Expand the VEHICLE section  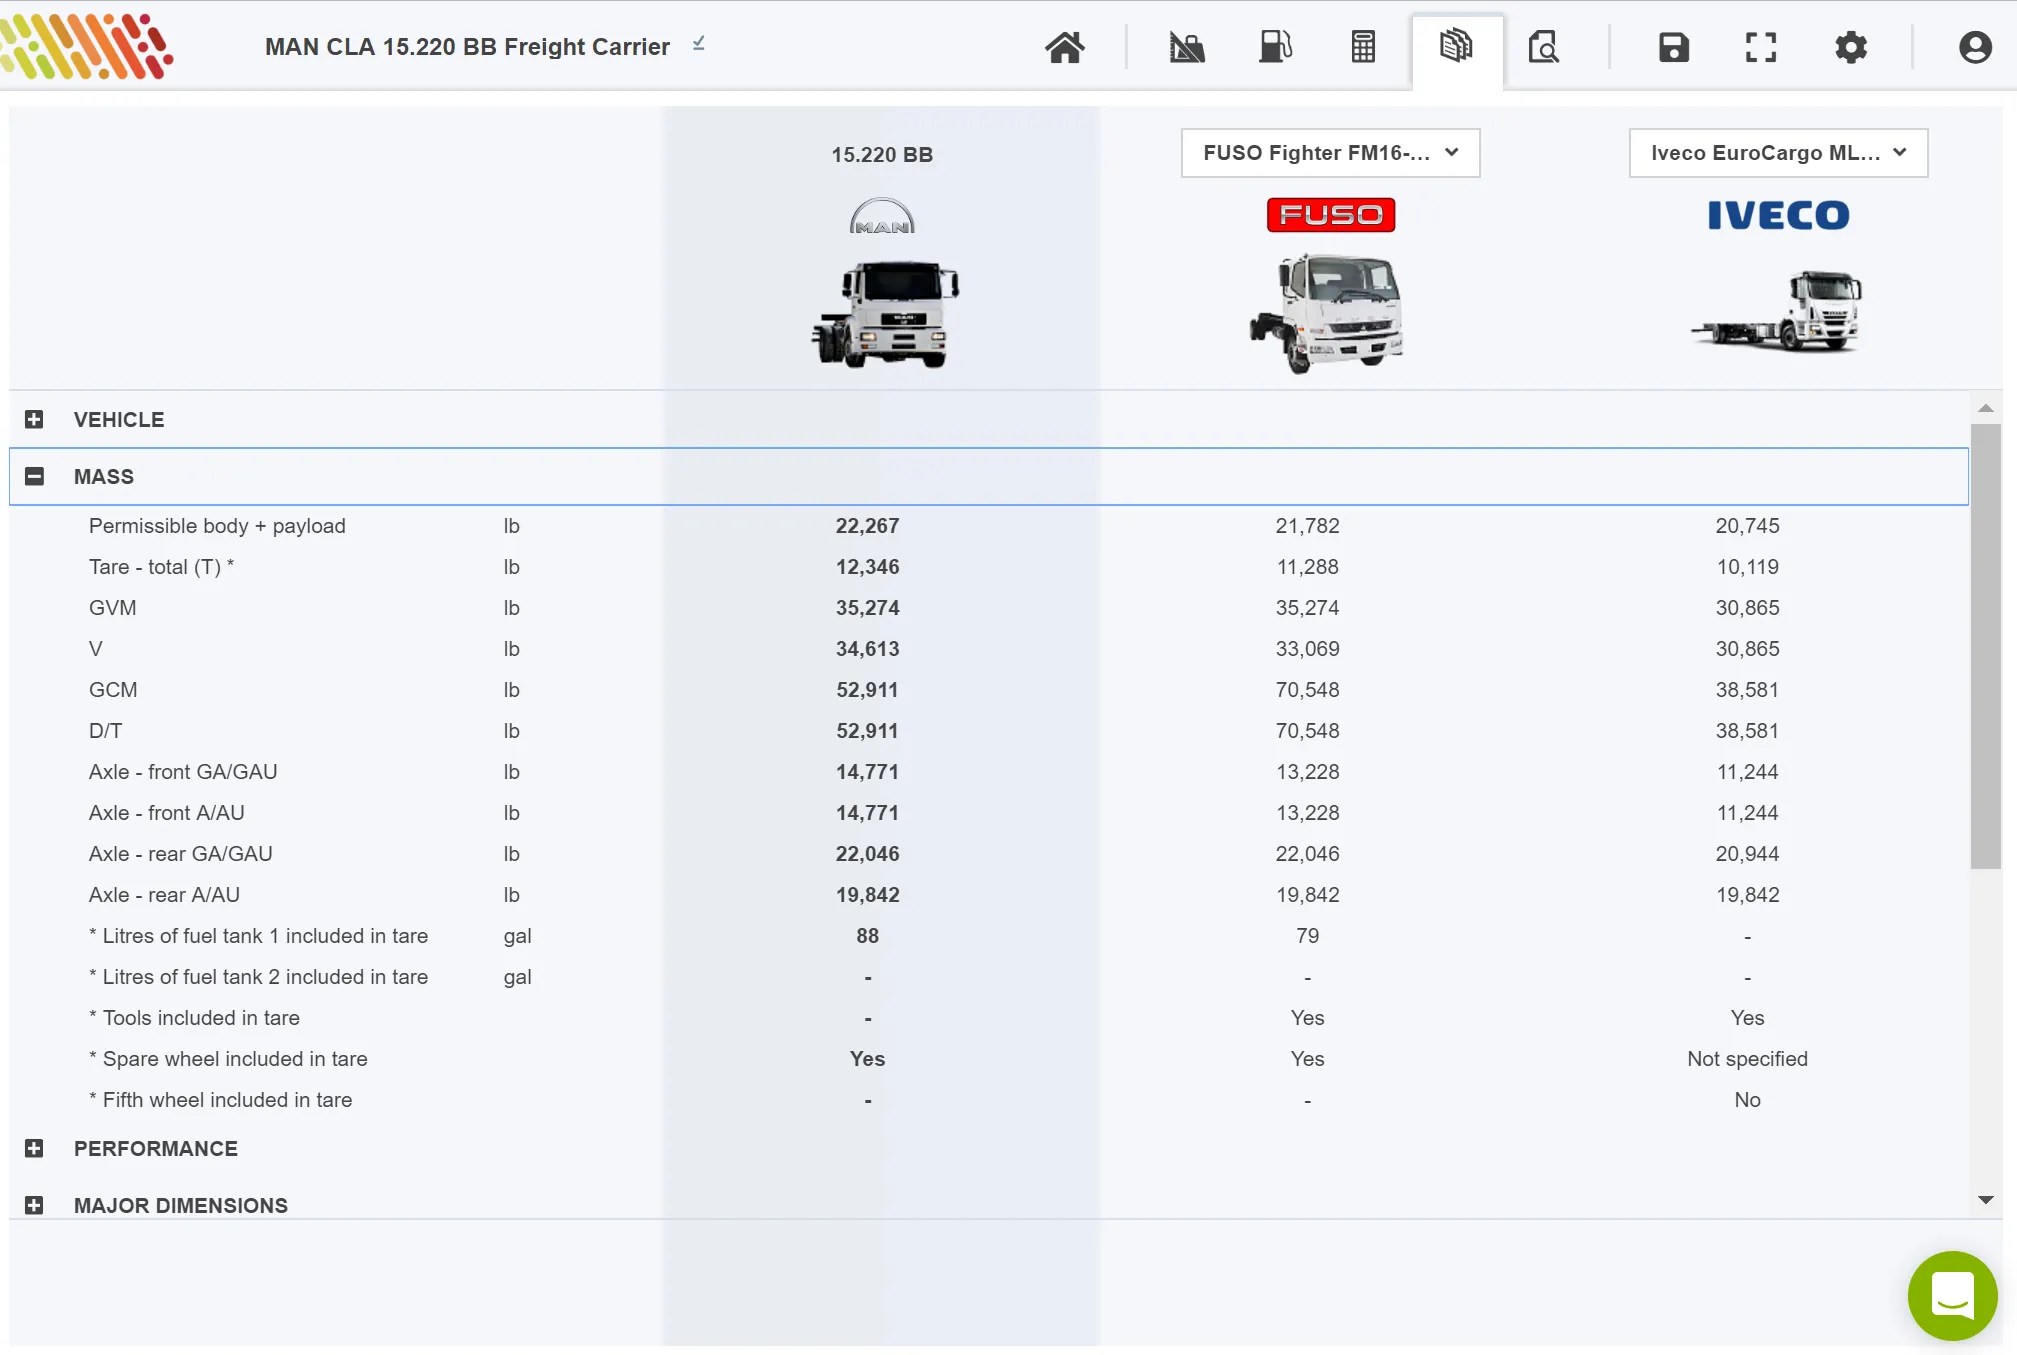pyautogui.click(x=35, y=419)
